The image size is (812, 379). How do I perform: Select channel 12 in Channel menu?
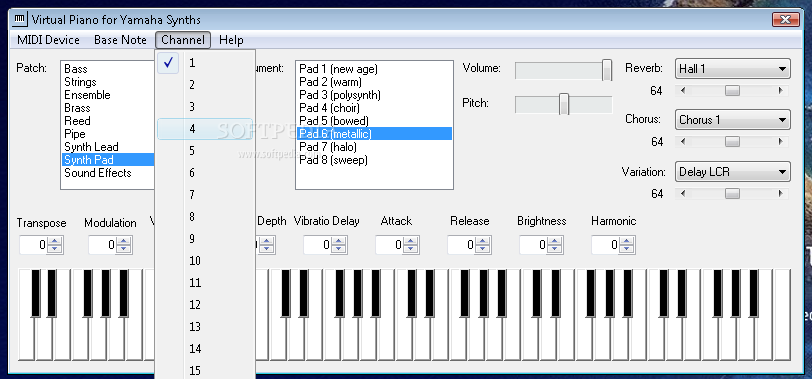[205, 305]
